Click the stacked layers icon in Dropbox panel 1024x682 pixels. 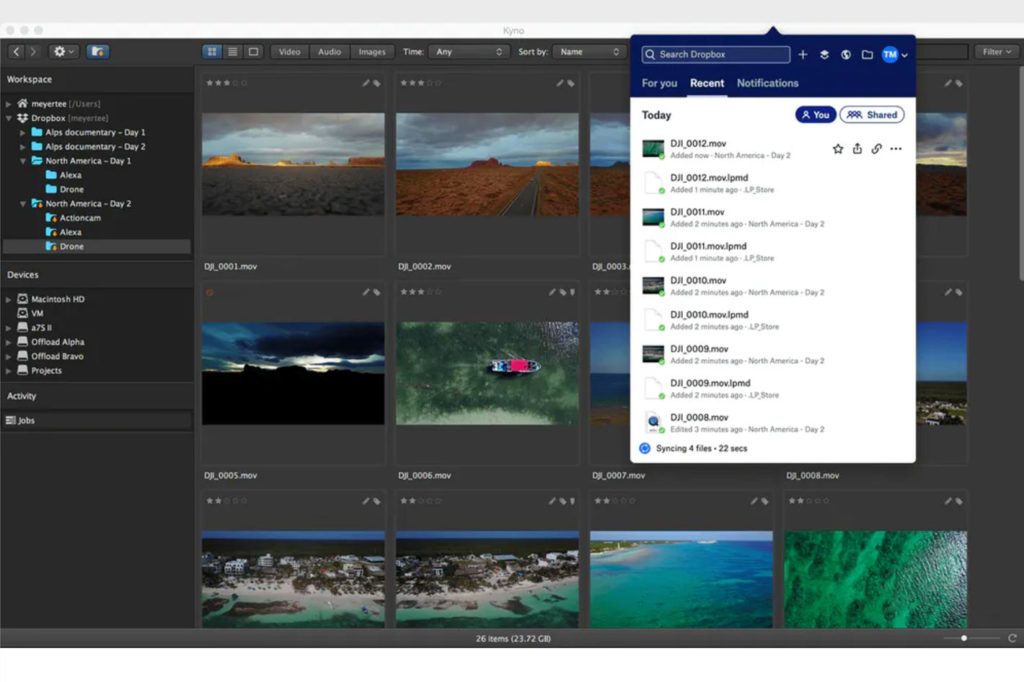tap(824, 55)
